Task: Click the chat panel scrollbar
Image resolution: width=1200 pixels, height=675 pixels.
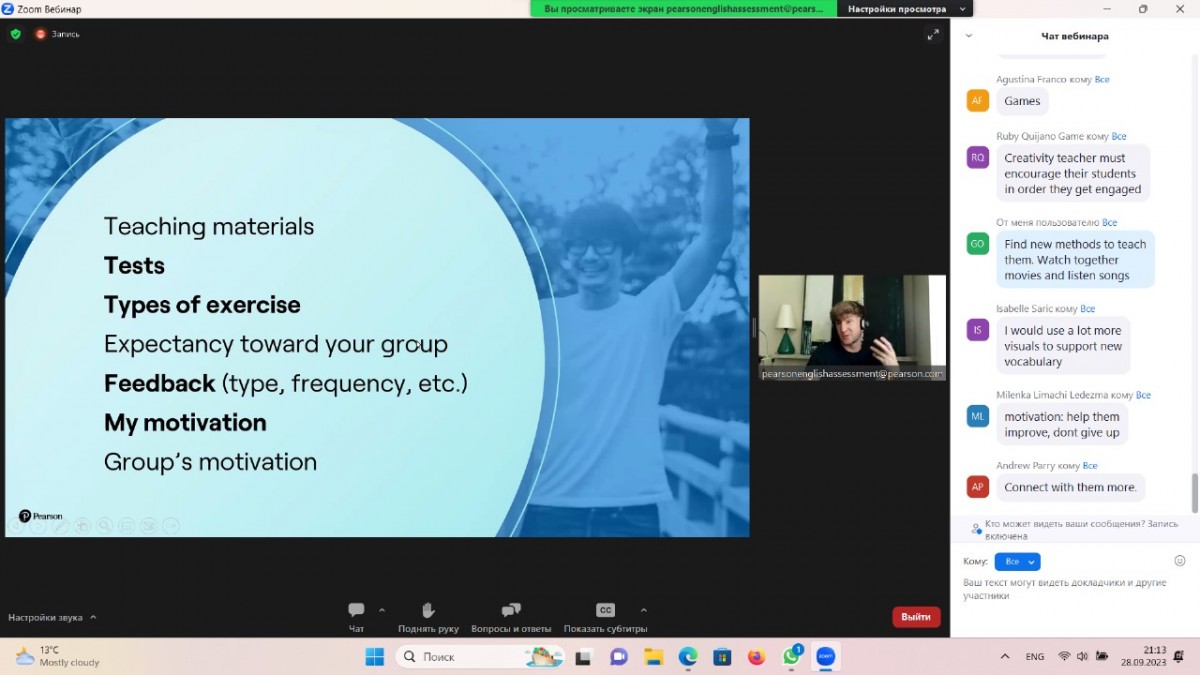Action: [x=1193, y=490]
